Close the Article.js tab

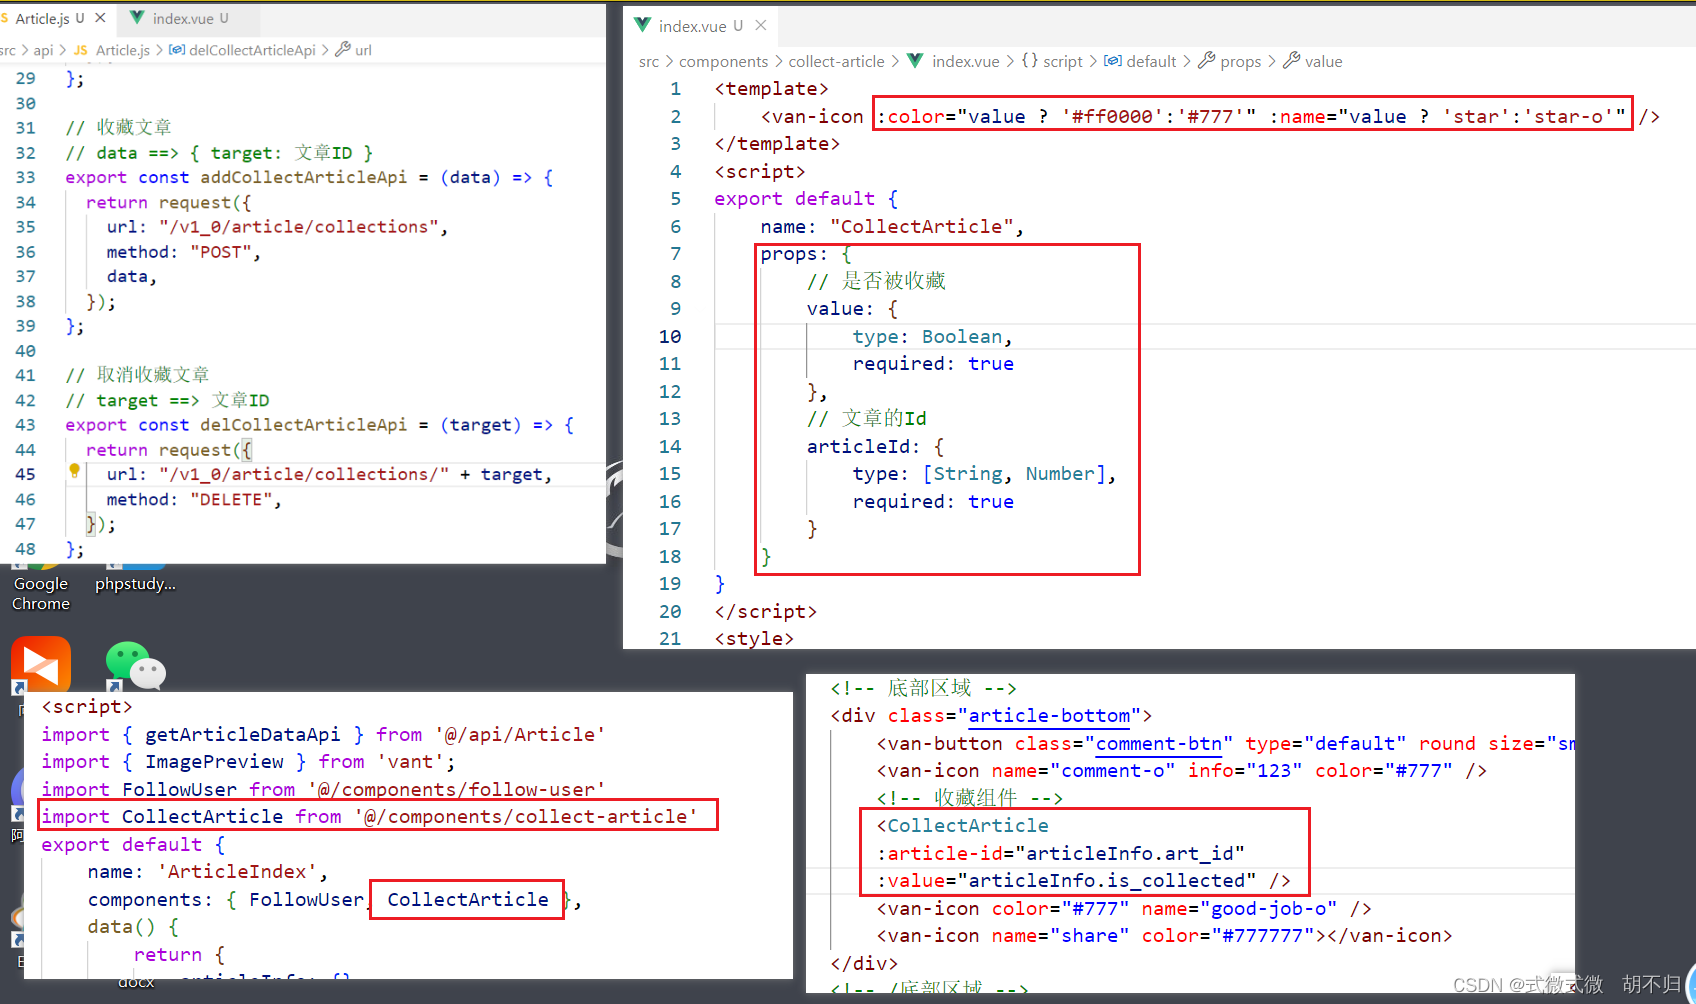[x=100, y=18]
